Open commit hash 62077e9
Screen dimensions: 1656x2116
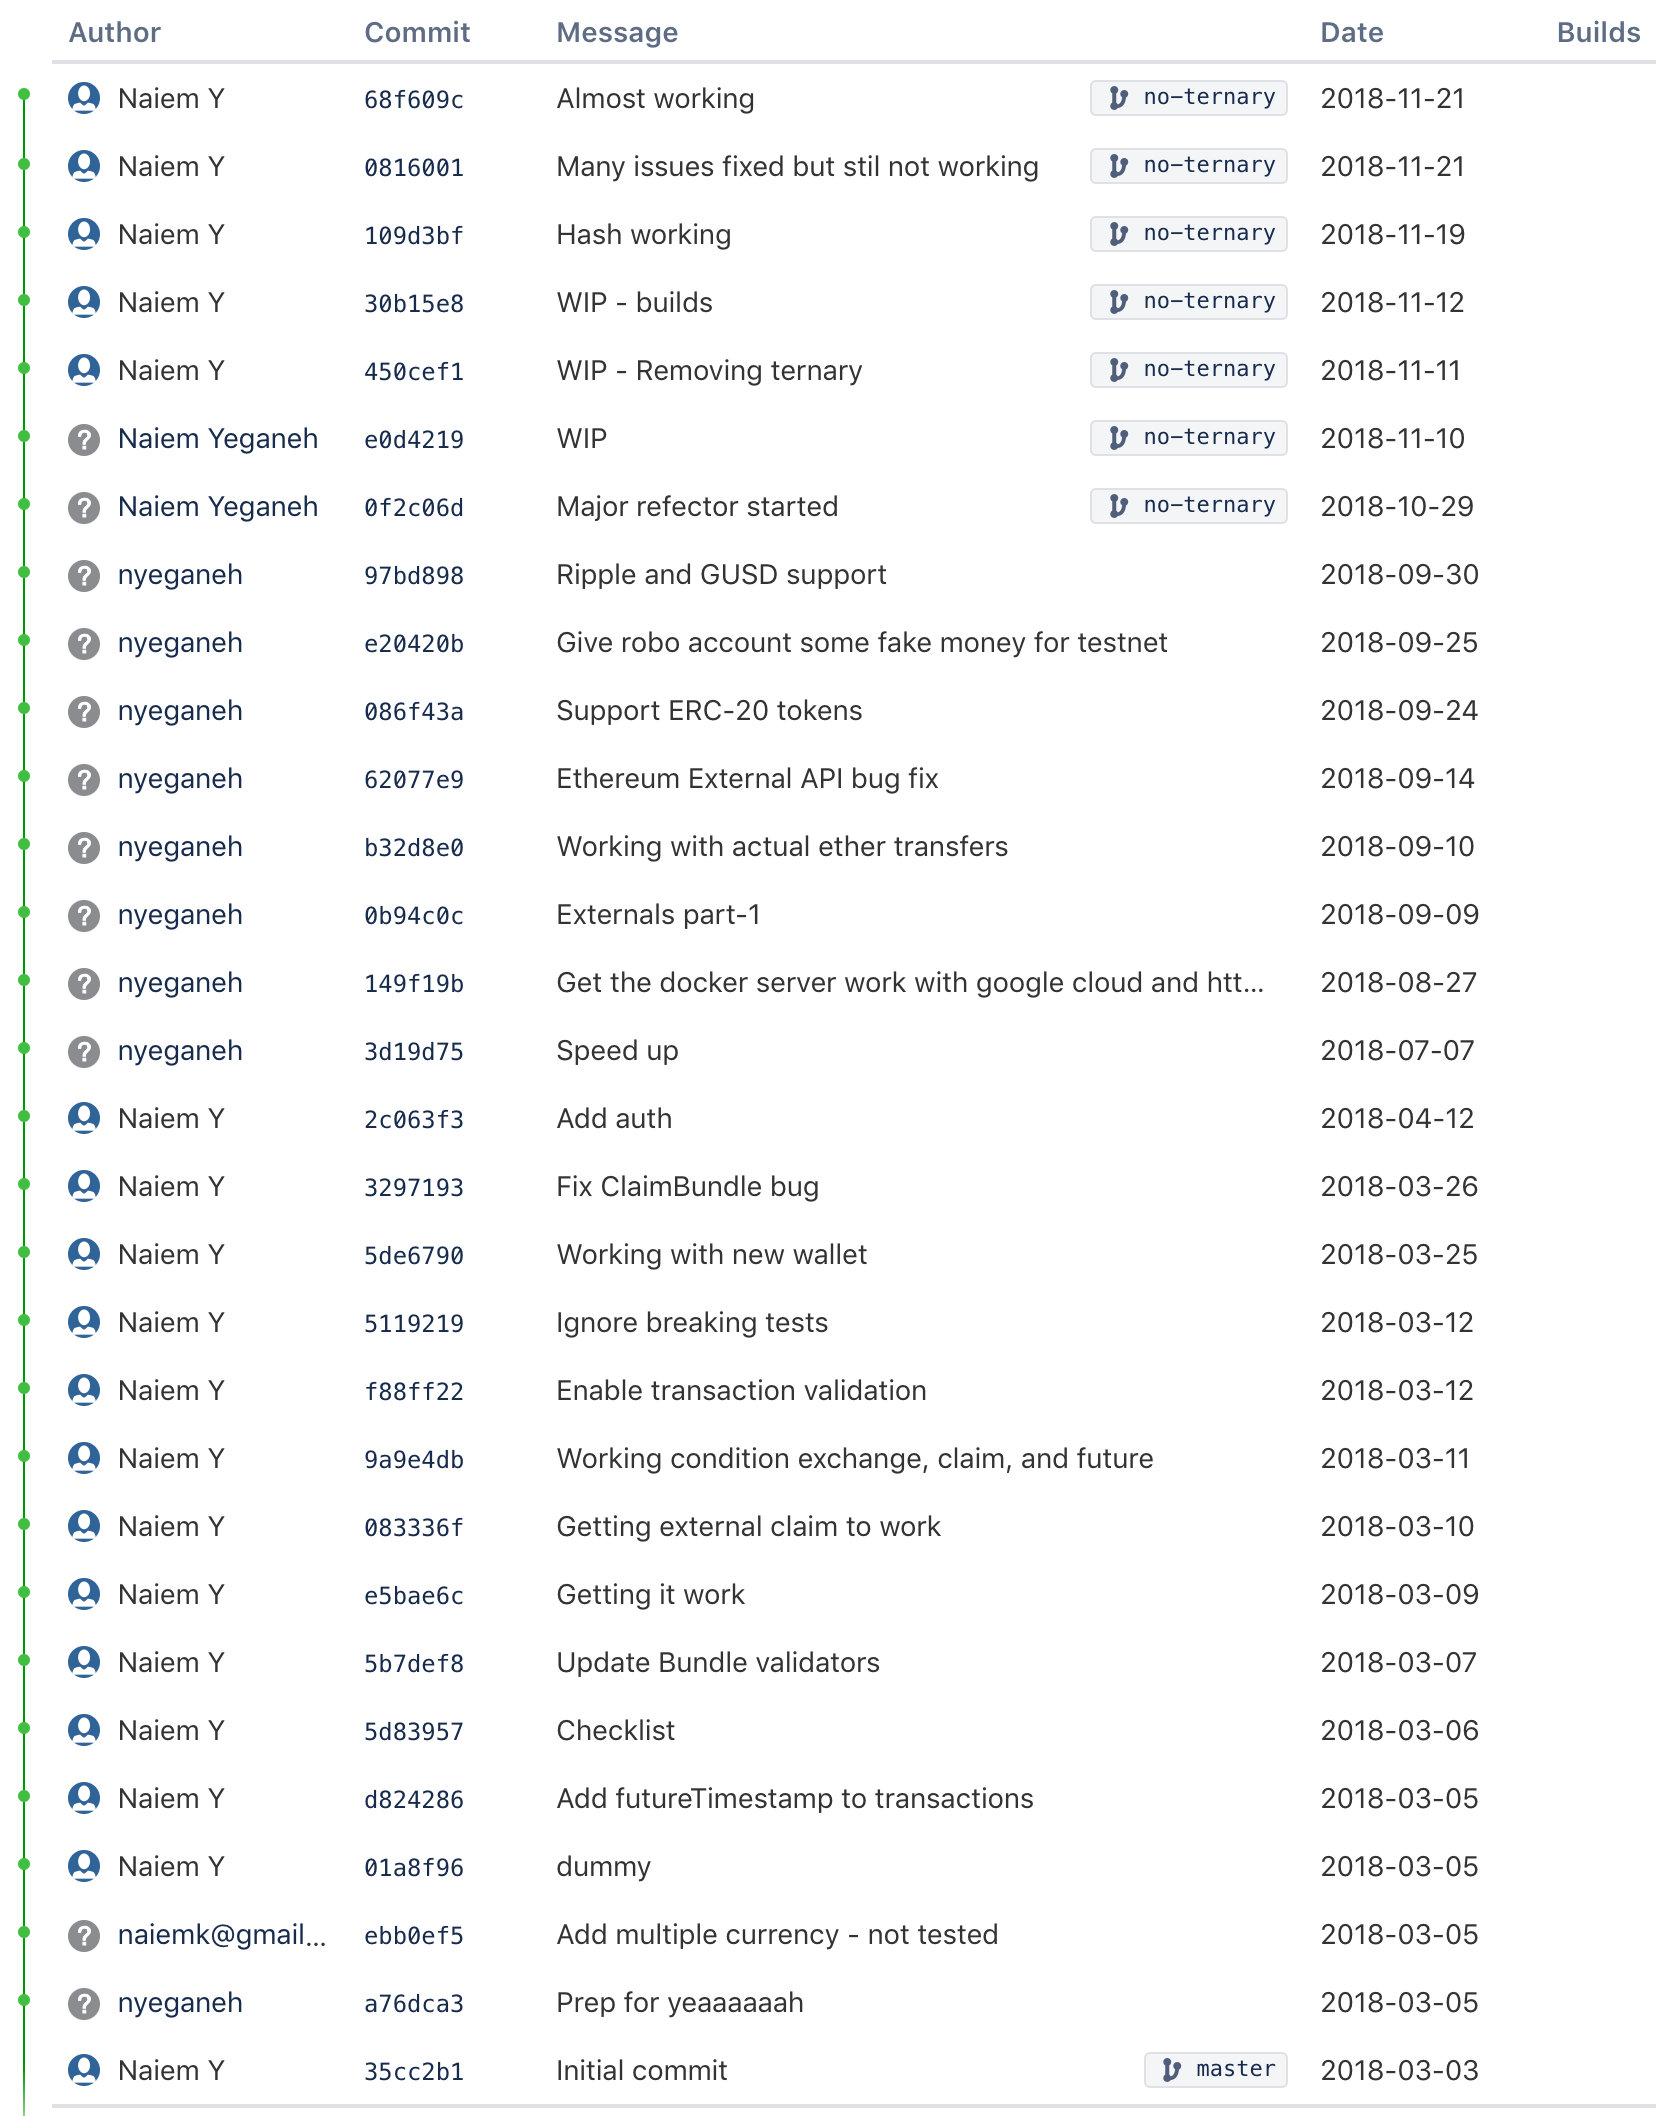coord(413,779)
